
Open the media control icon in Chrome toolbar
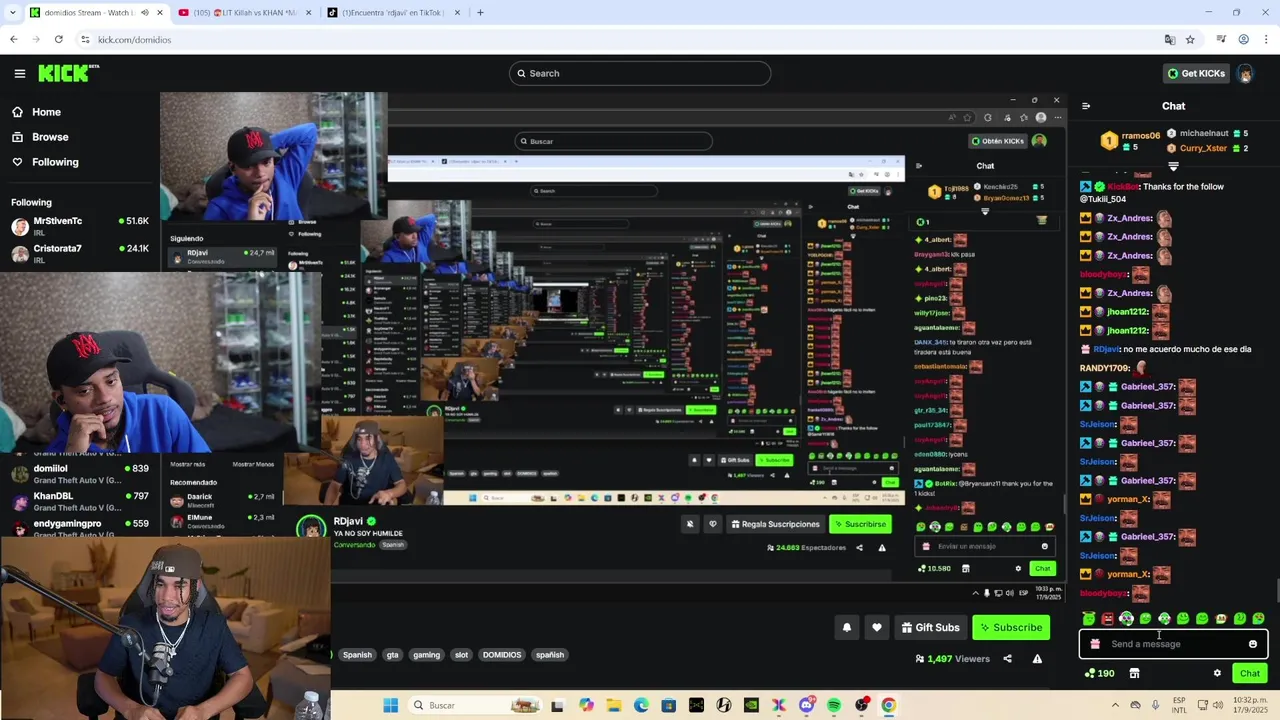(1221, 40)
